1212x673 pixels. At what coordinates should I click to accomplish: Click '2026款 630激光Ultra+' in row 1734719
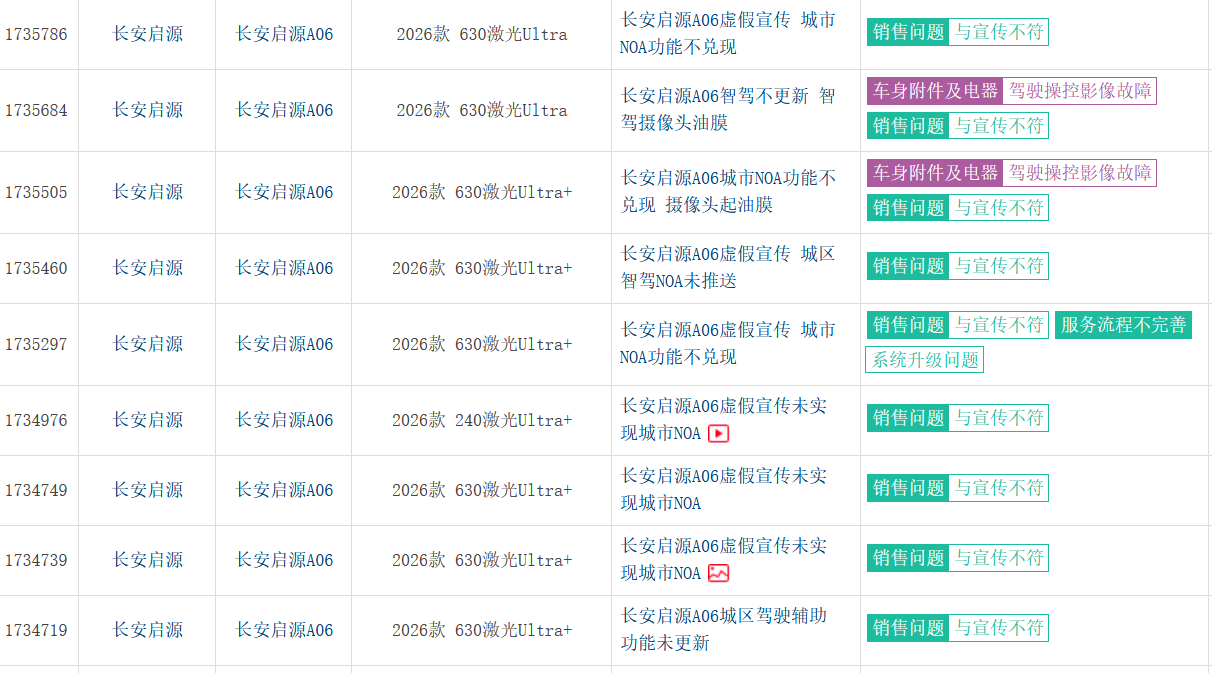click(x=482, y=630)
